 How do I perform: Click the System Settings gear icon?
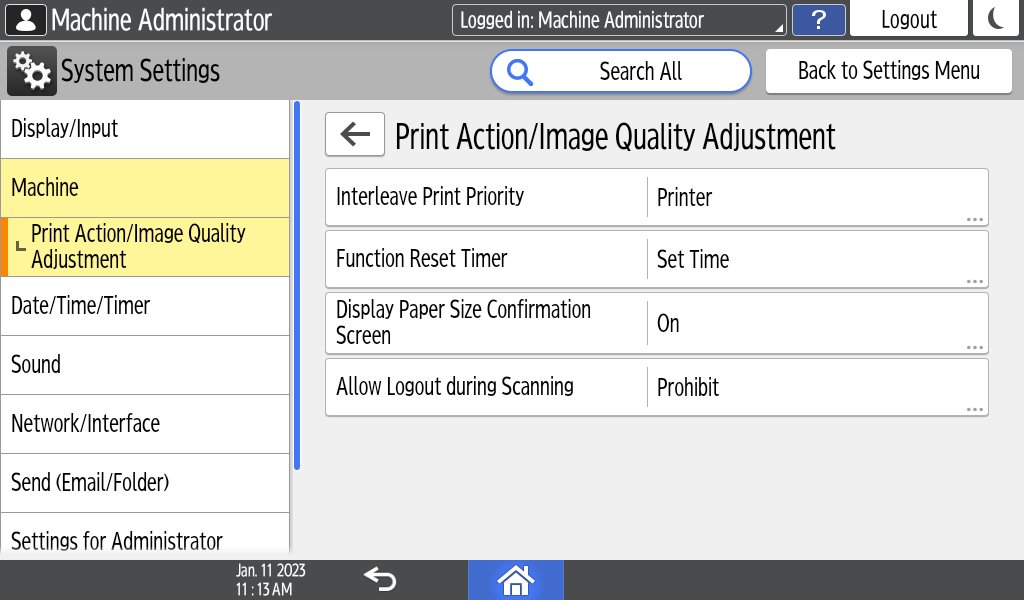32,71
